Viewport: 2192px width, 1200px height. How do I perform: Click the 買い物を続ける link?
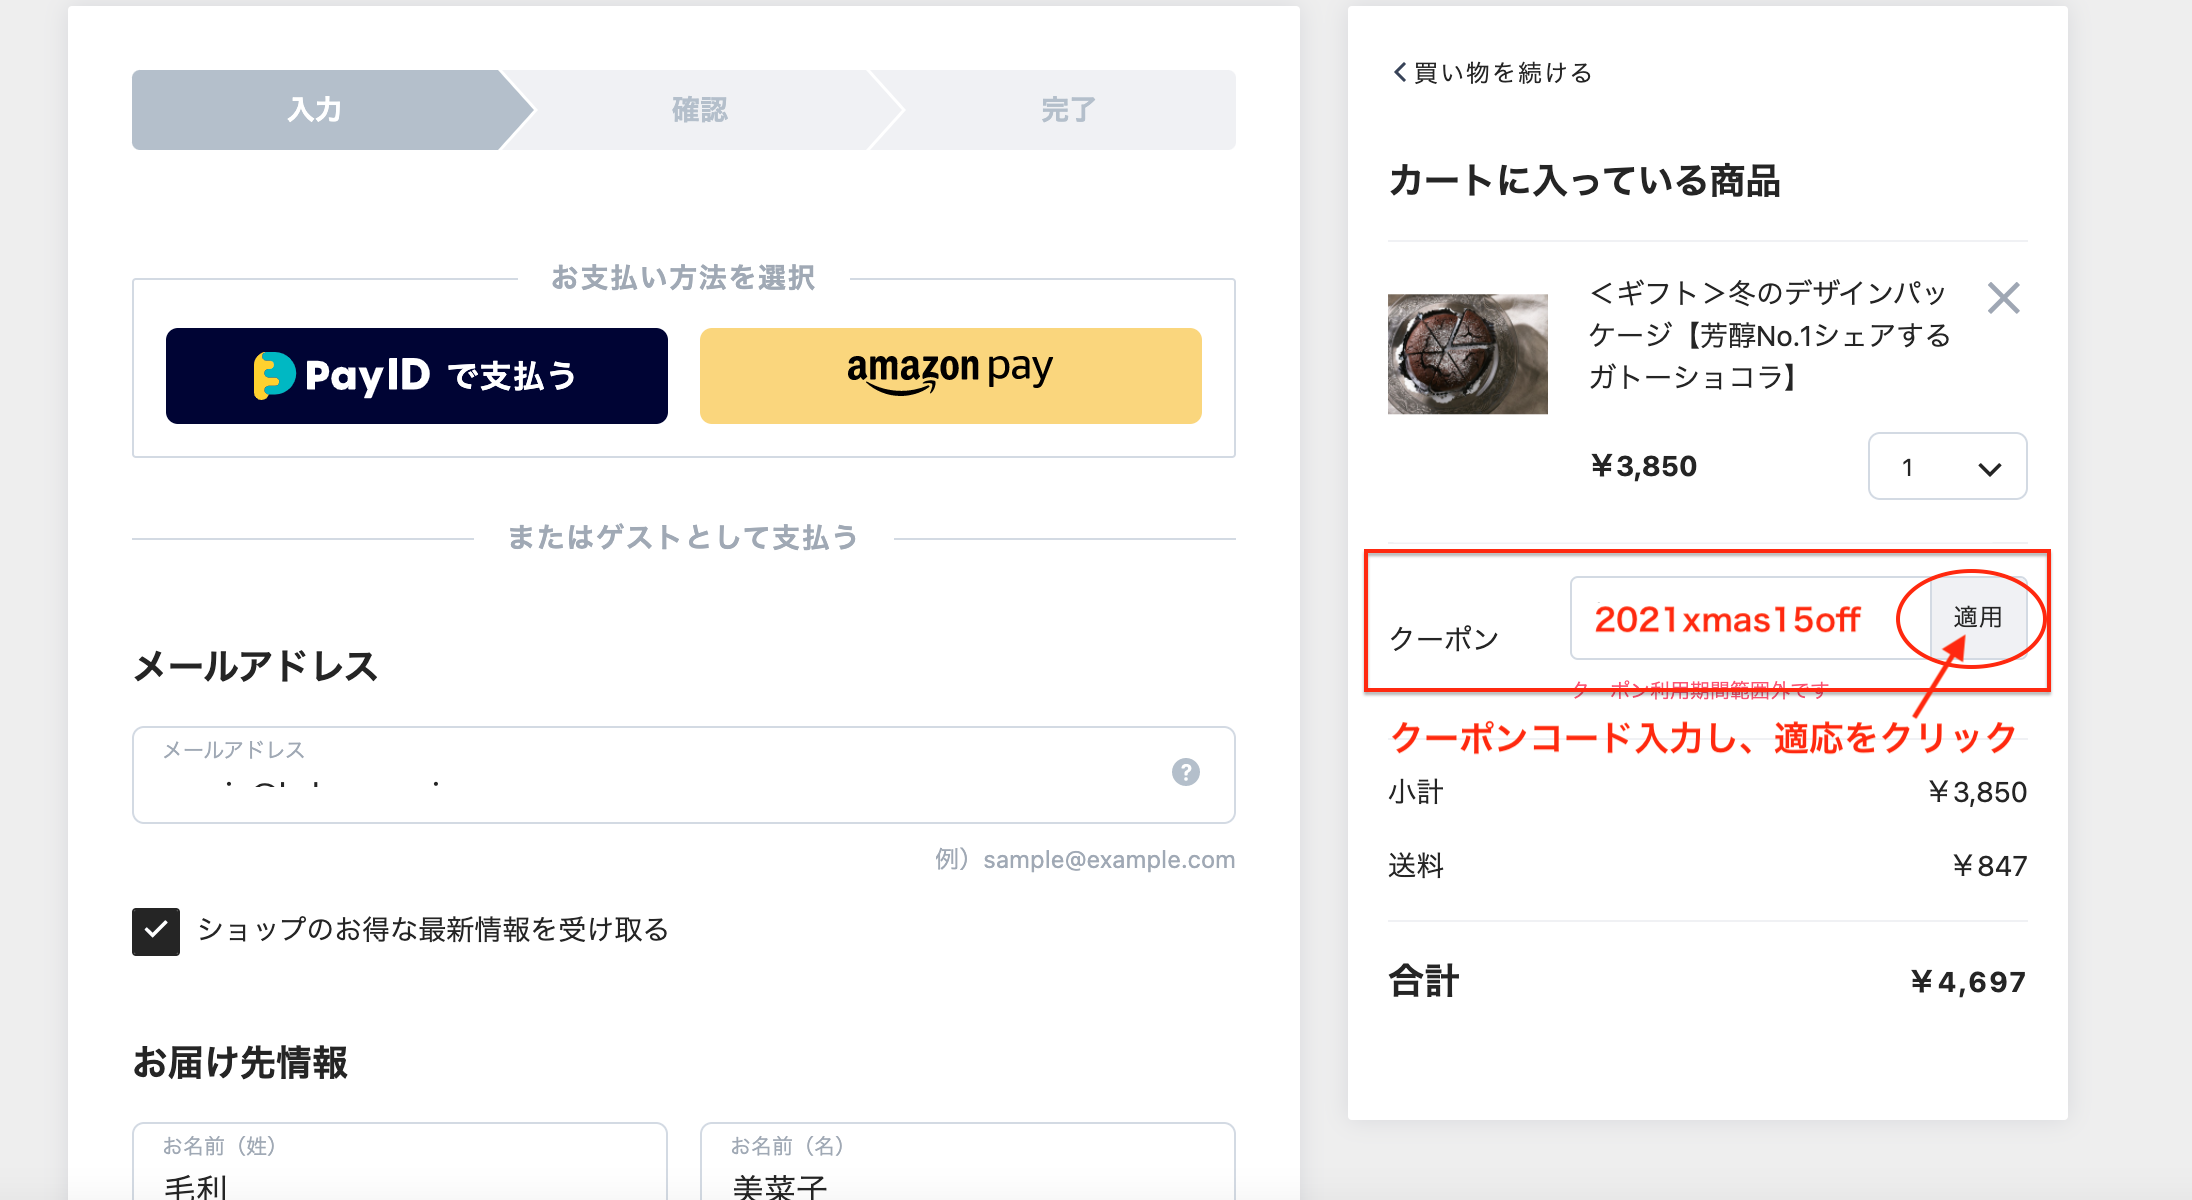coord(1492,72)
